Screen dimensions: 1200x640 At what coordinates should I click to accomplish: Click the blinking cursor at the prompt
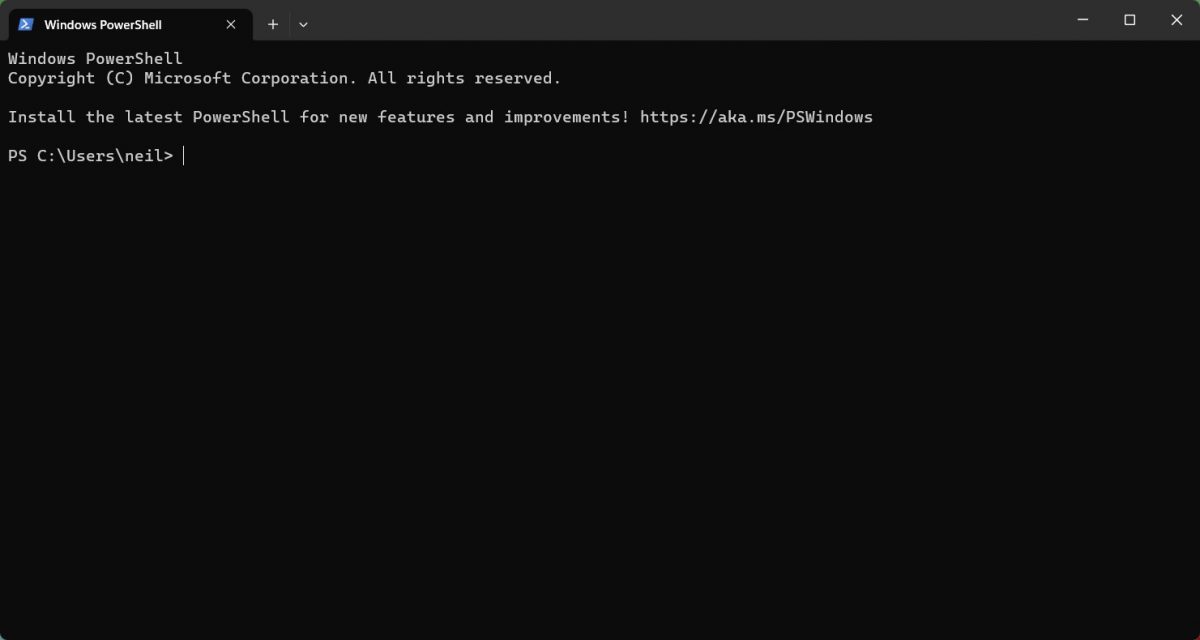pos(186,155)
